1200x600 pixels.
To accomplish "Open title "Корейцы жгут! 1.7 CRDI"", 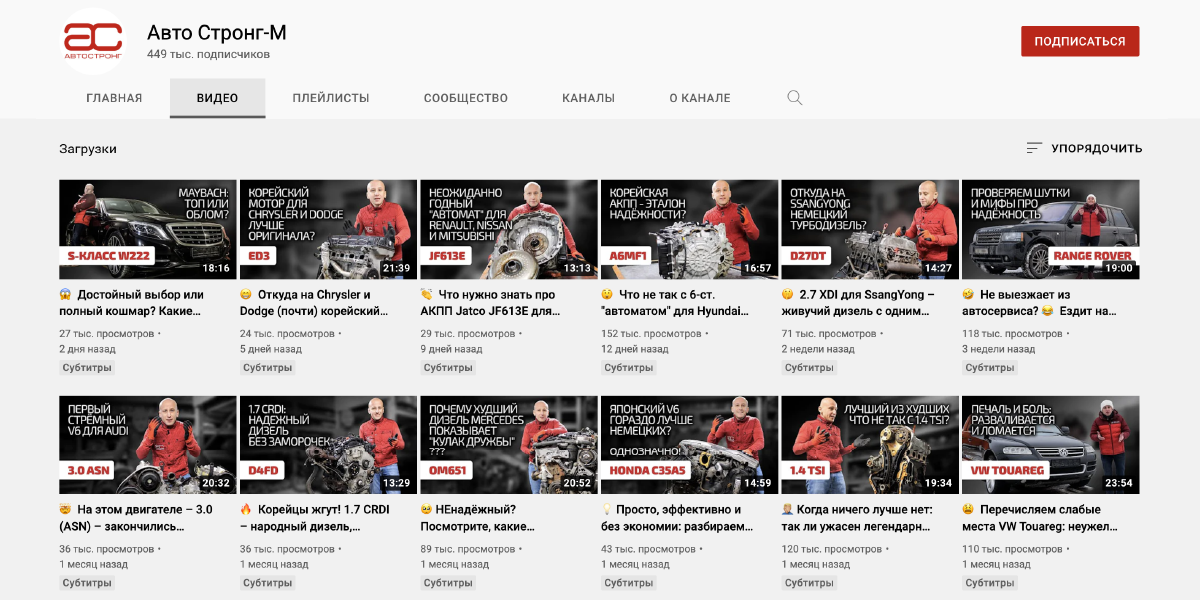I will point(314,518).
